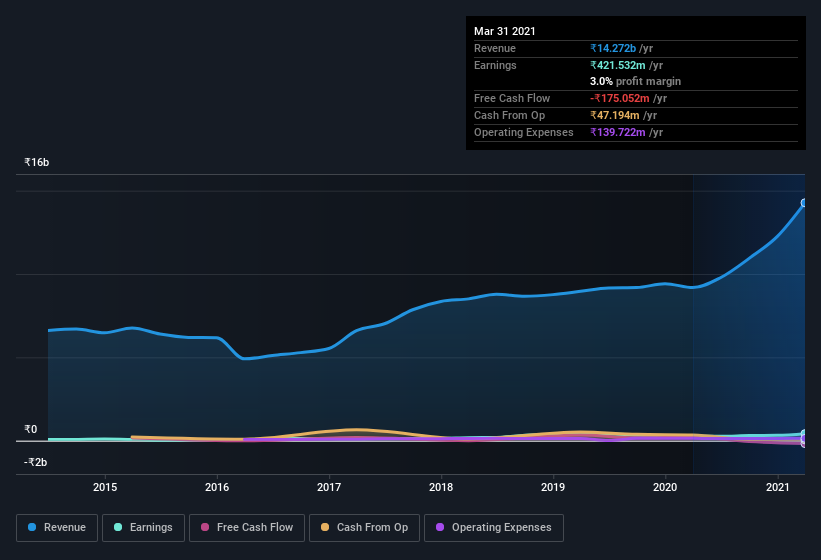Click the ₹16b y-axis label
Viewport: 821px width, 560px height.
(x=37, y=162)
